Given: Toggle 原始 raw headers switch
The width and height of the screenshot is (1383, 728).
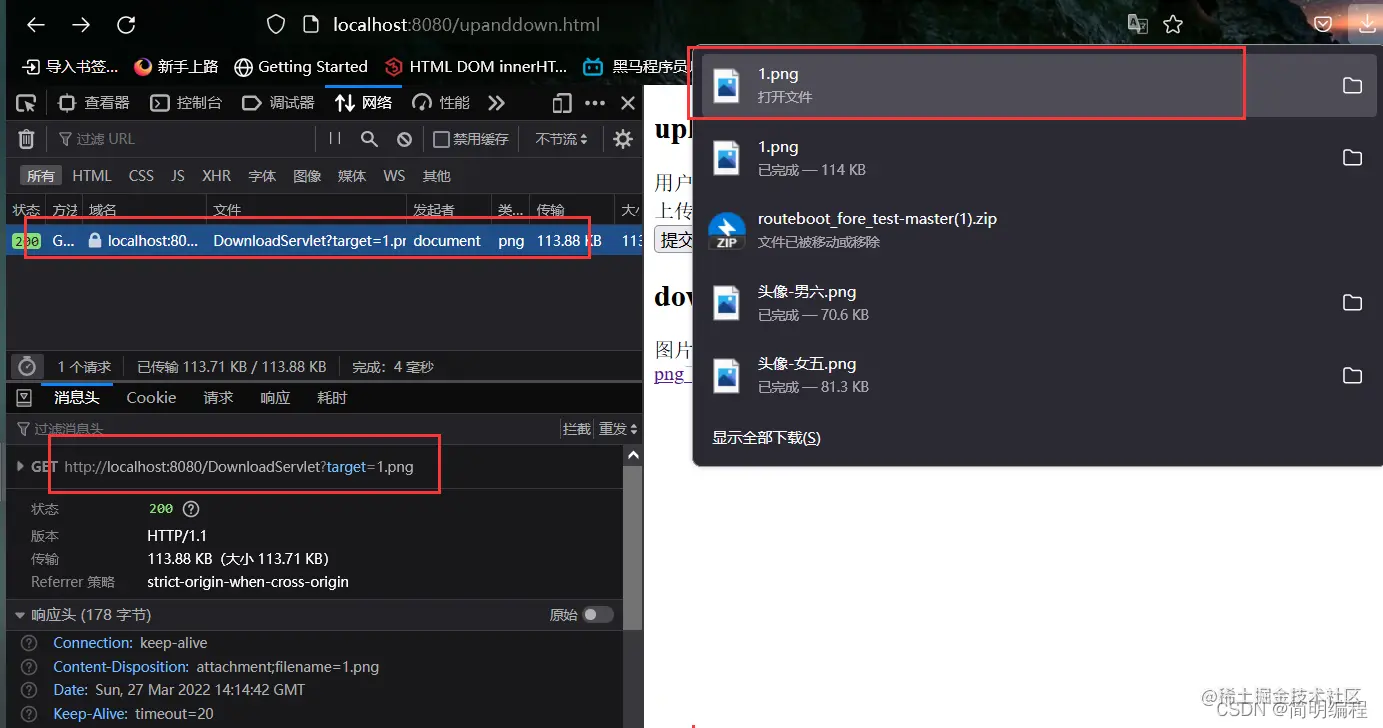Looking at the screenshot, I should point(598,615).
